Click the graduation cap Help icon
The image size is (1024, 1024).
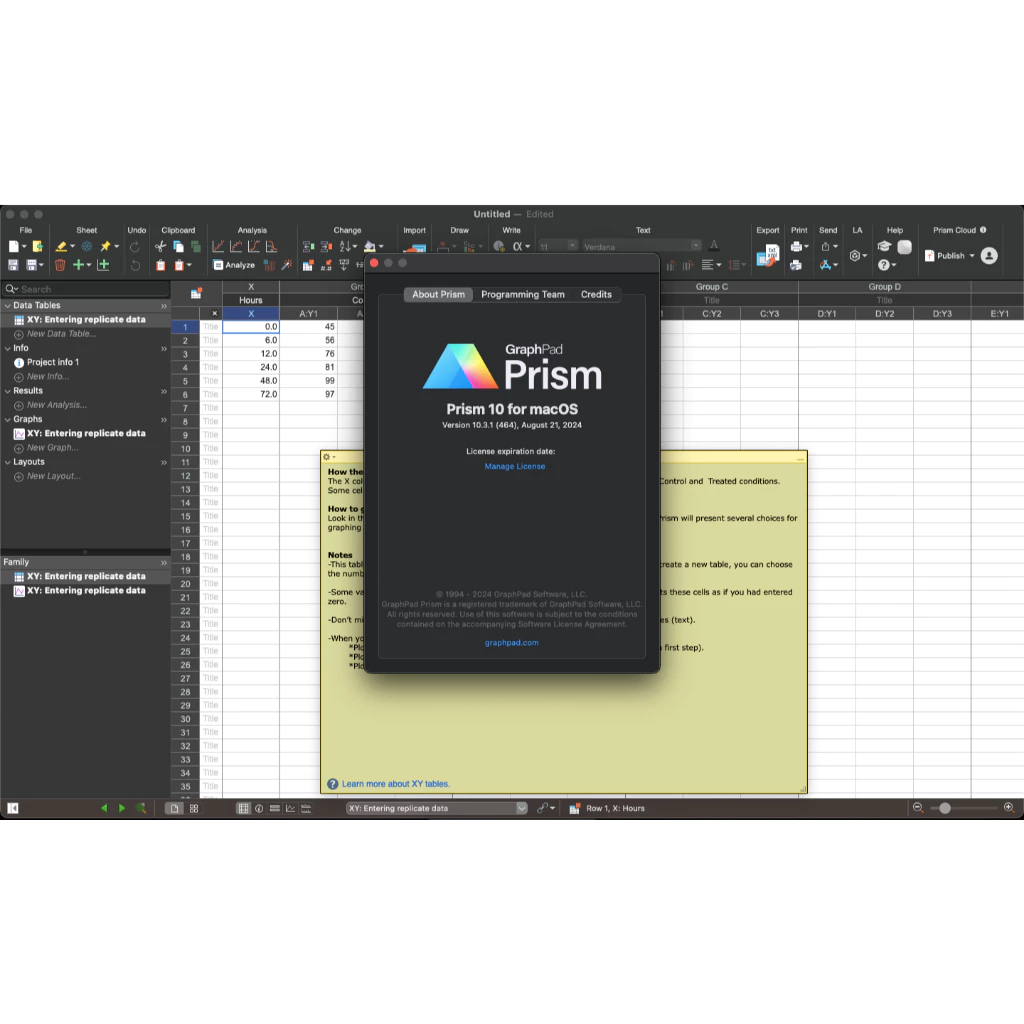(x=885, y=246)
